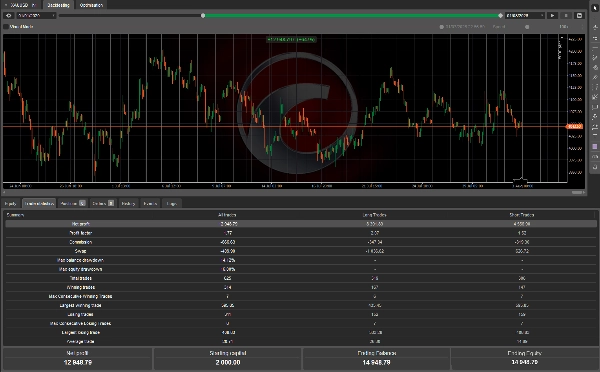The height and width of the screenshot is (372, 600).
Task: Click the chart horizontal scrollbar thumb
Action: click(578, 193)
